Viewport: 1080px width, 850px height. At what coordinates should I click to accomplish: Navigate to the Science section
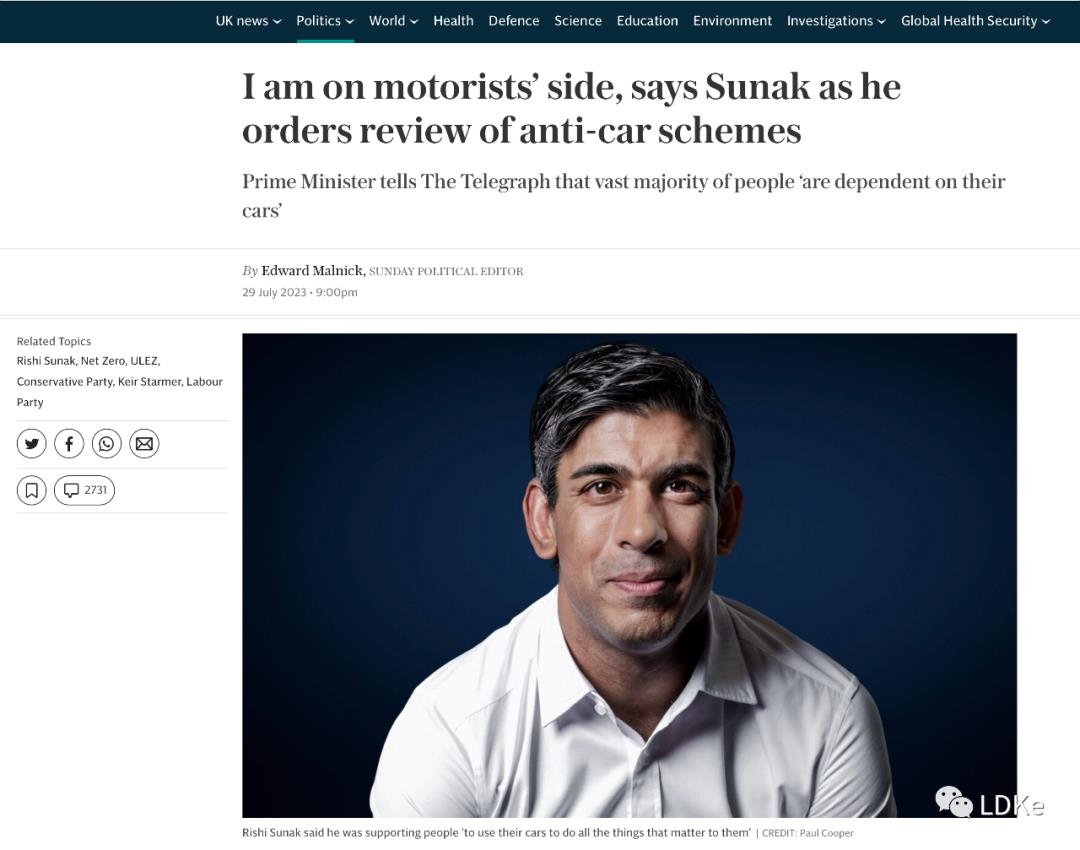(x=578, y=21)
